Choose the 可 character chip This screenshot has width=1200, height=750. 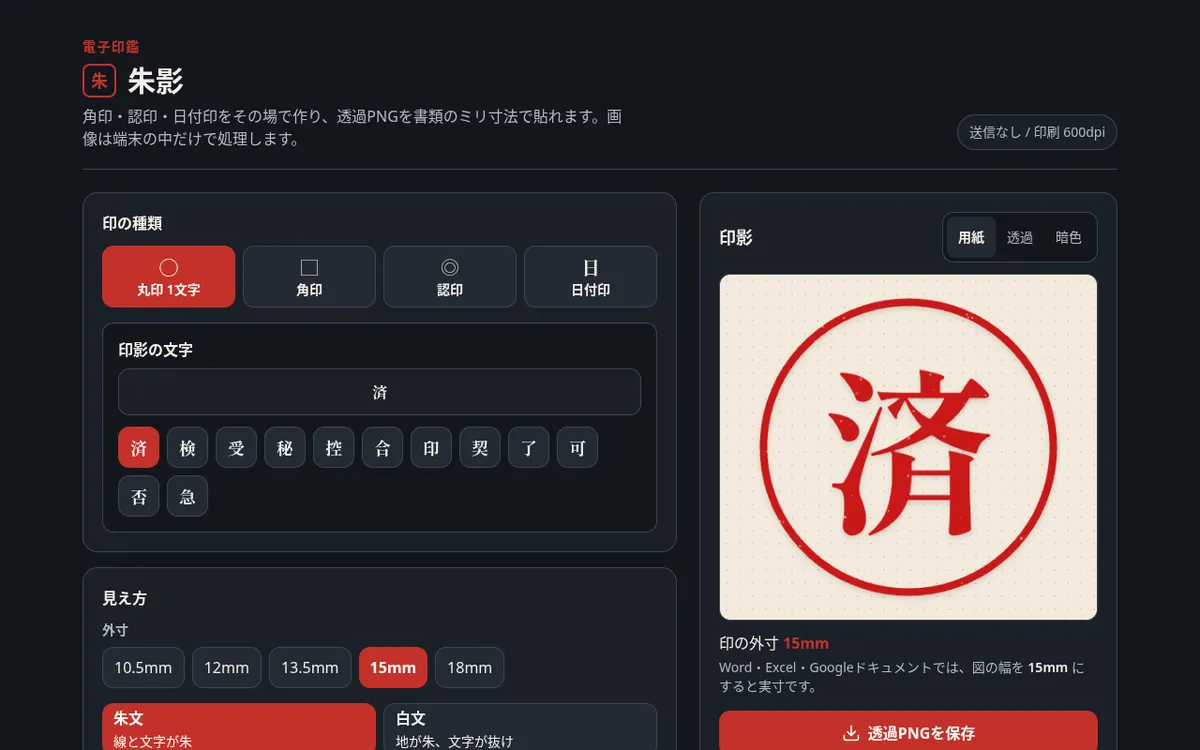point(577,448)
